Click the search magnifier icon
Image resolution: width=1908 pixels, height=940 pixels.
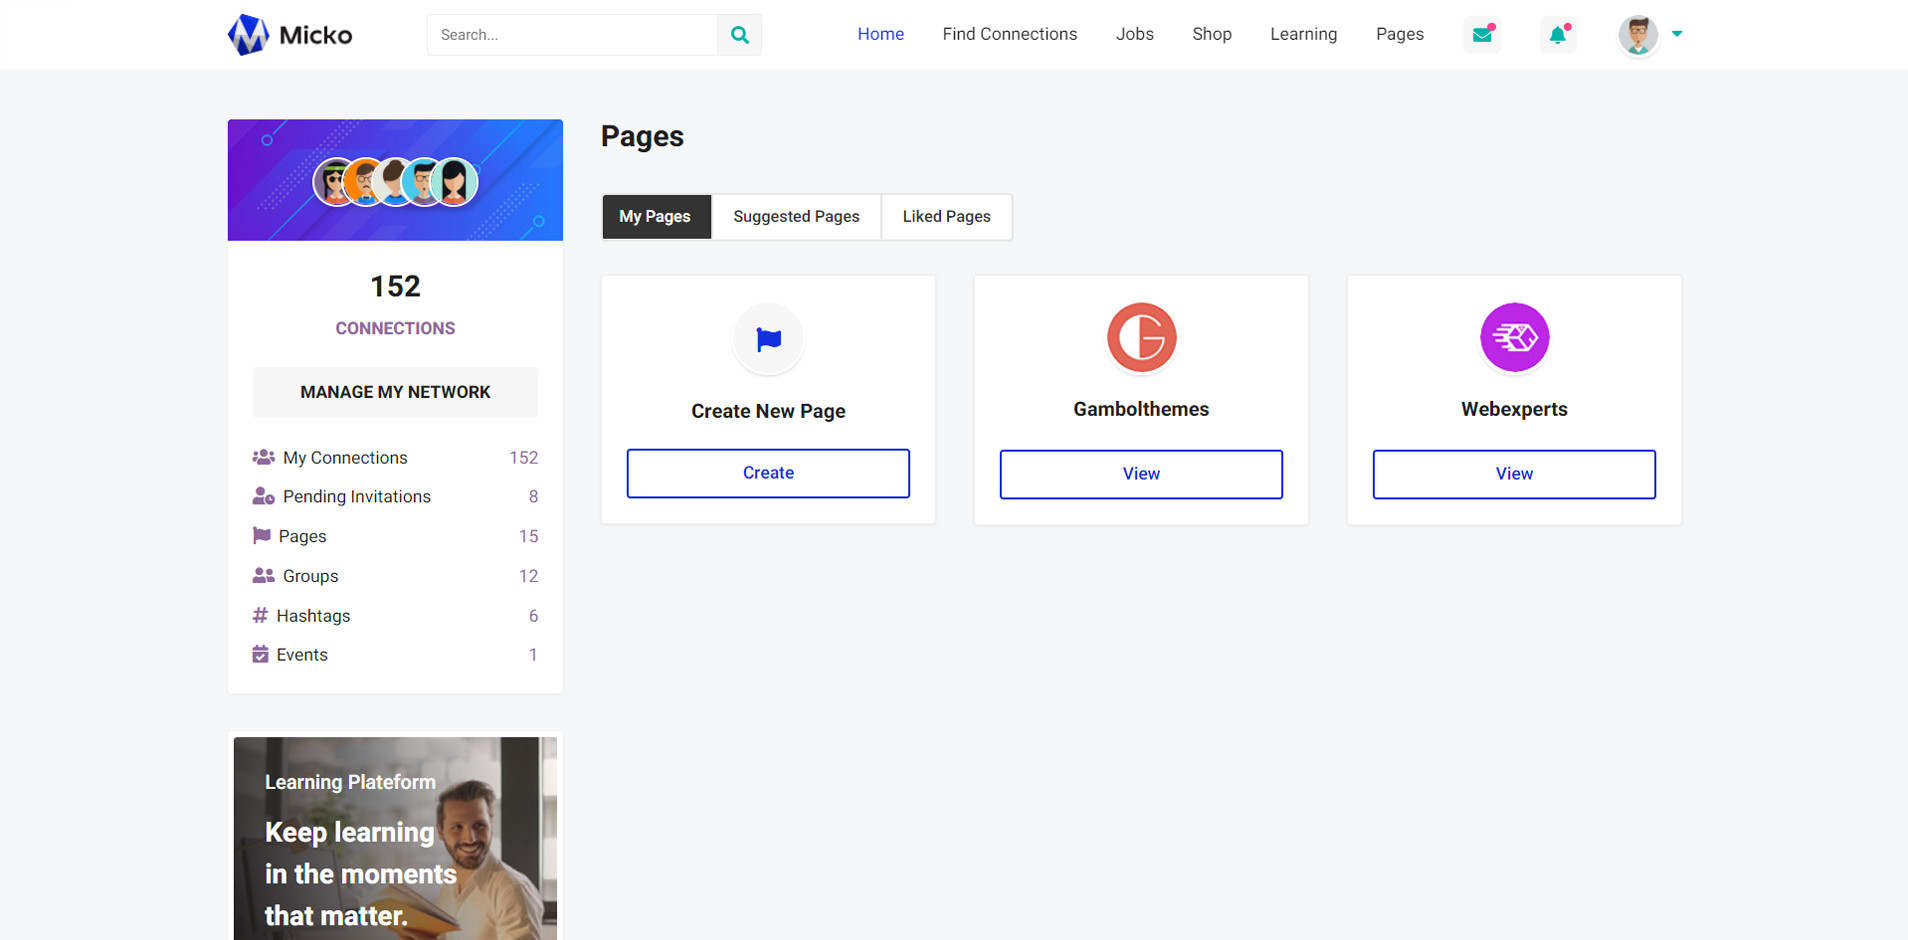(x=739, y=35)
